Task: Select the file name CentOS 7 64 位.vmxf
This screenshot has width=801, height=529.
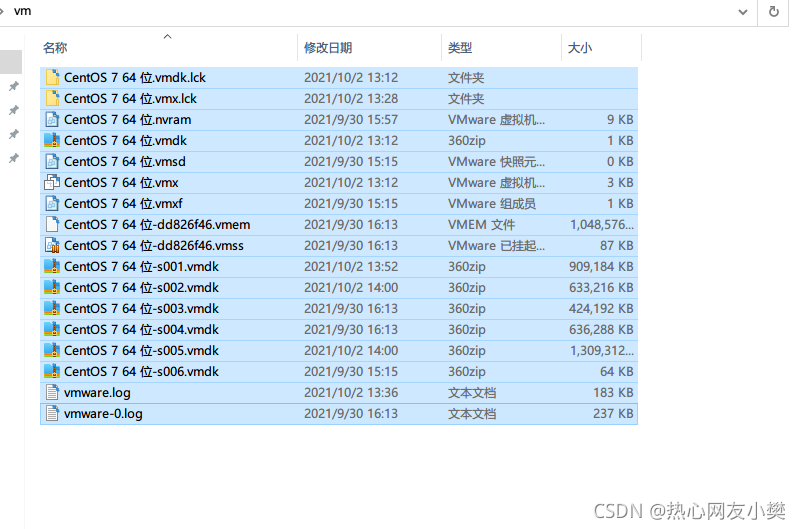Action: tap(123, 203)
